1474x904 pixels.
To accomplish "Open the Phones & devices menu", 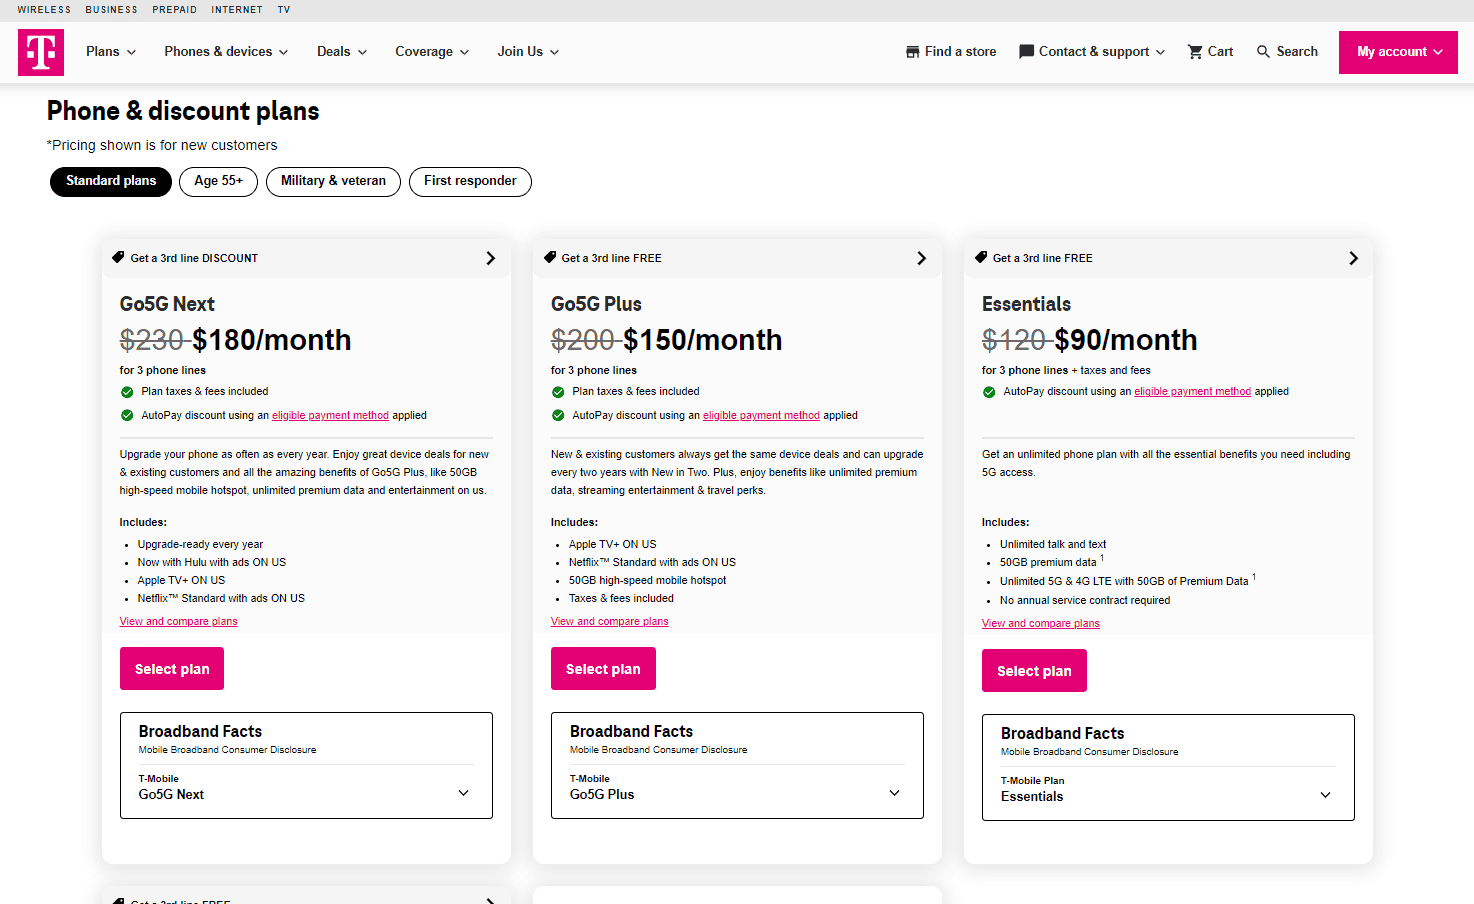I will [x=226, y=52].
